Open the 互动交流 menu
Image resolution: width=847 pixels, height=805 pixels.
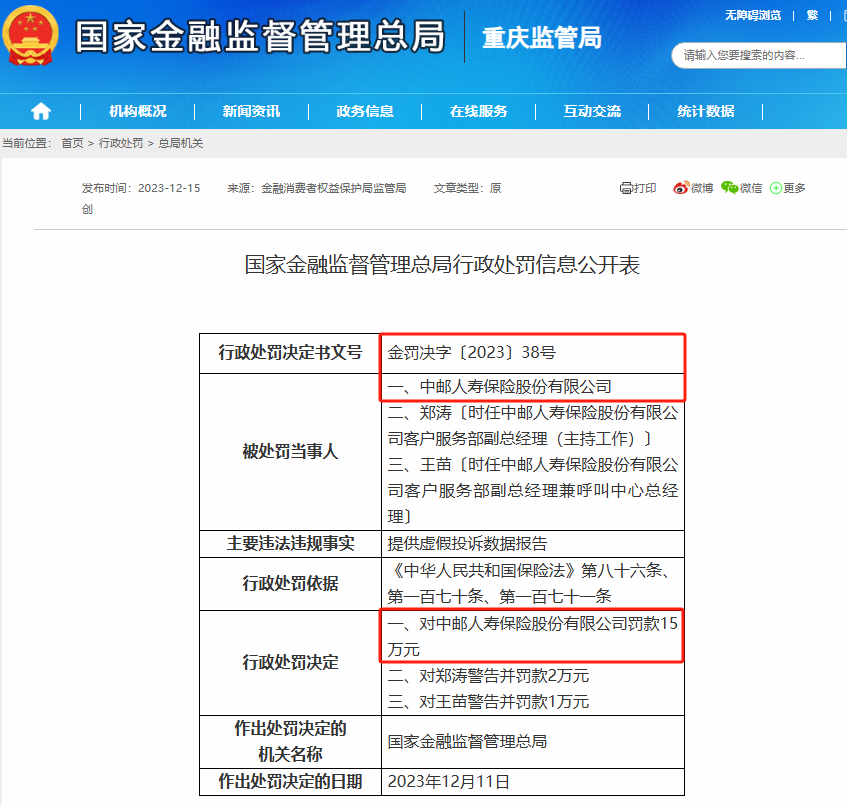(592, 111)
